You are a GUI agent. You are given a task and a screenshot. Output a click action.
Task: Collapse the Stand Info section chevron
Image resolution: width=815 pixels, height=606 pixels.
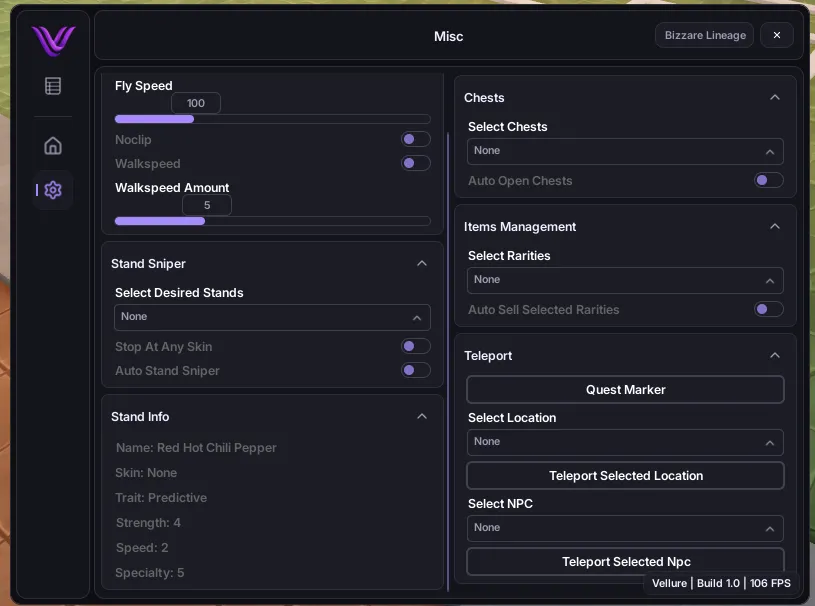coord(422,417)
